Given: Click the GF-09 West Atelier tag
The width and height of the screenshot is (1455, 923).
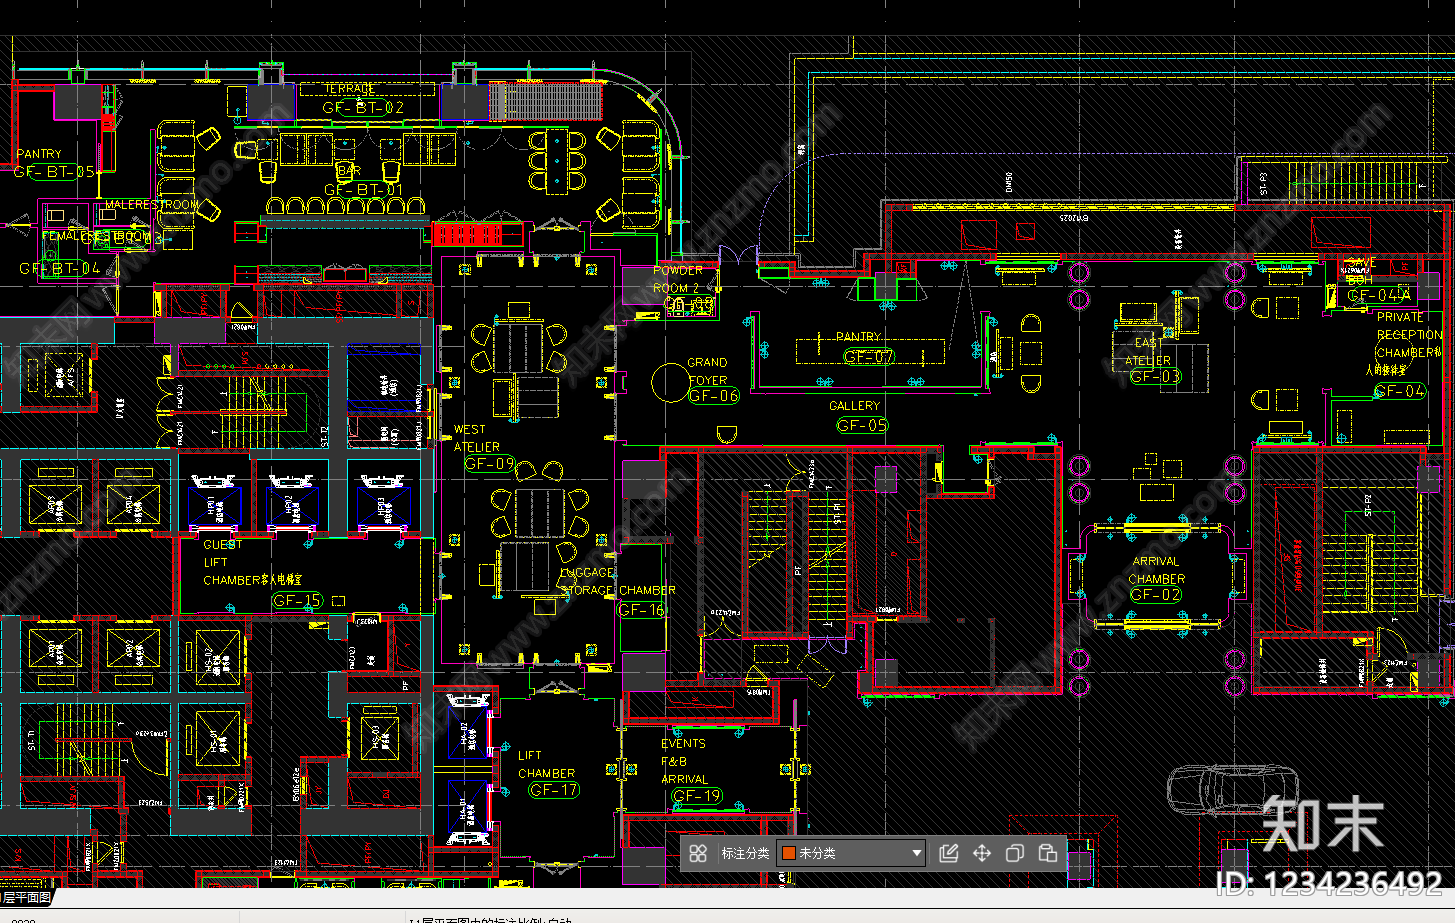Looking at the screenshot, I should pyautogui.click(x=489, y=464).
